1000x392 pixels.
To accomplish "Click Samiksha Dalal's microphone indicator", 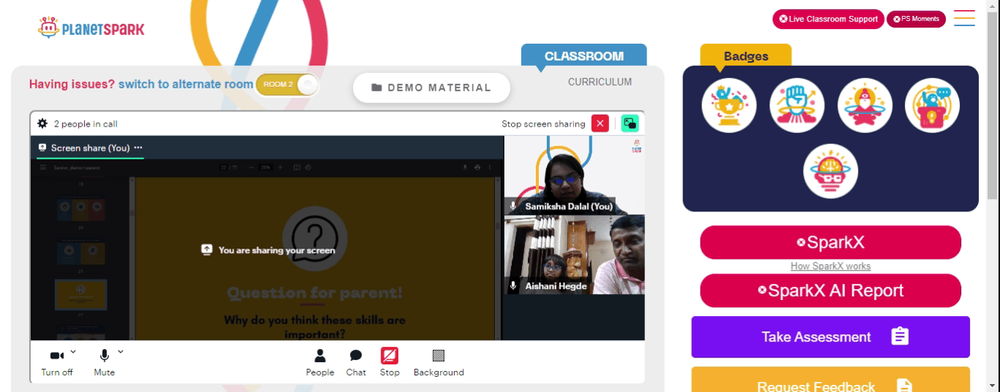I will pyautogui.click(x=513, y=206).
